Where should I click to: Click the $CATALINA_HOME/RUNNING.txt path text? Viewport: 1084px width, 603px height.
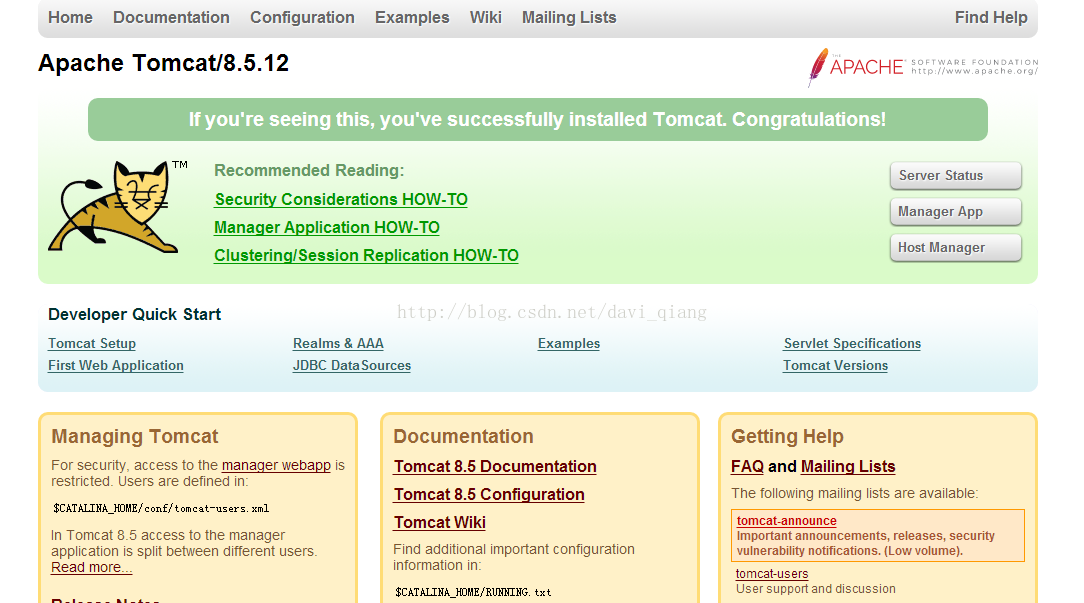tap(473, 592)
